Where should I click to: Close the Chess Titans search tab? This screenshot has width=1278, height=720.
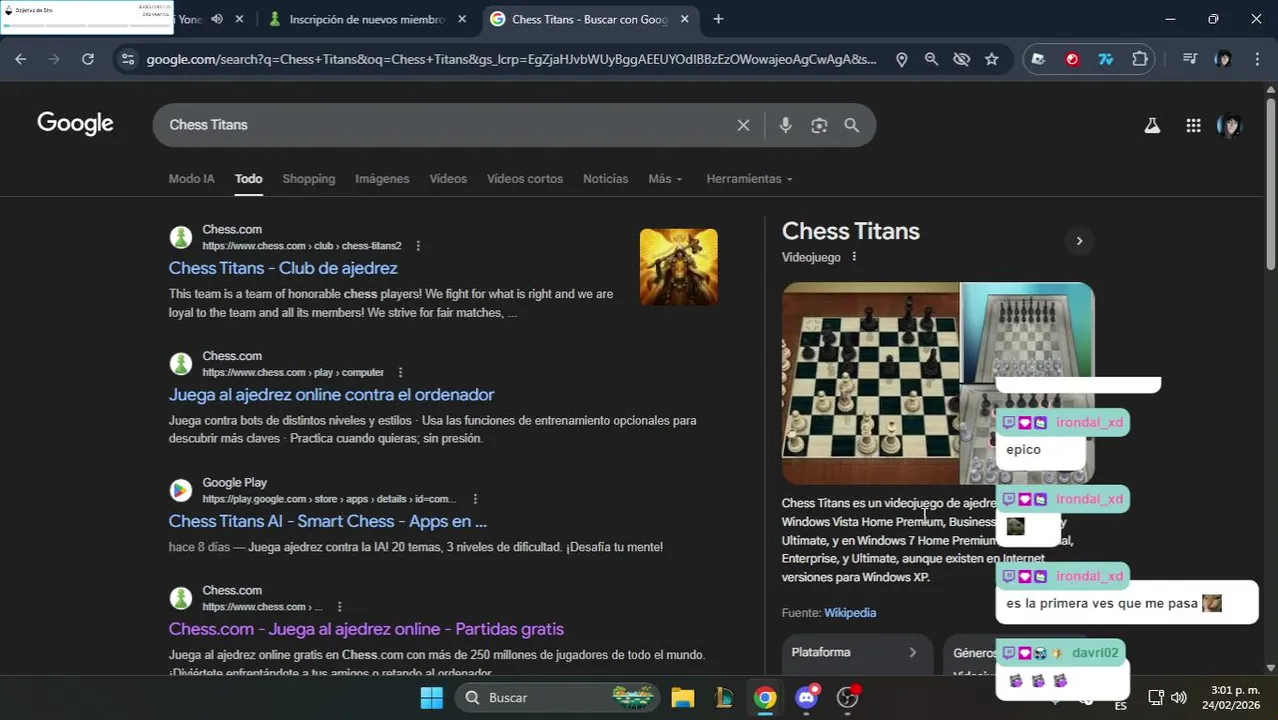pos(685,19)
